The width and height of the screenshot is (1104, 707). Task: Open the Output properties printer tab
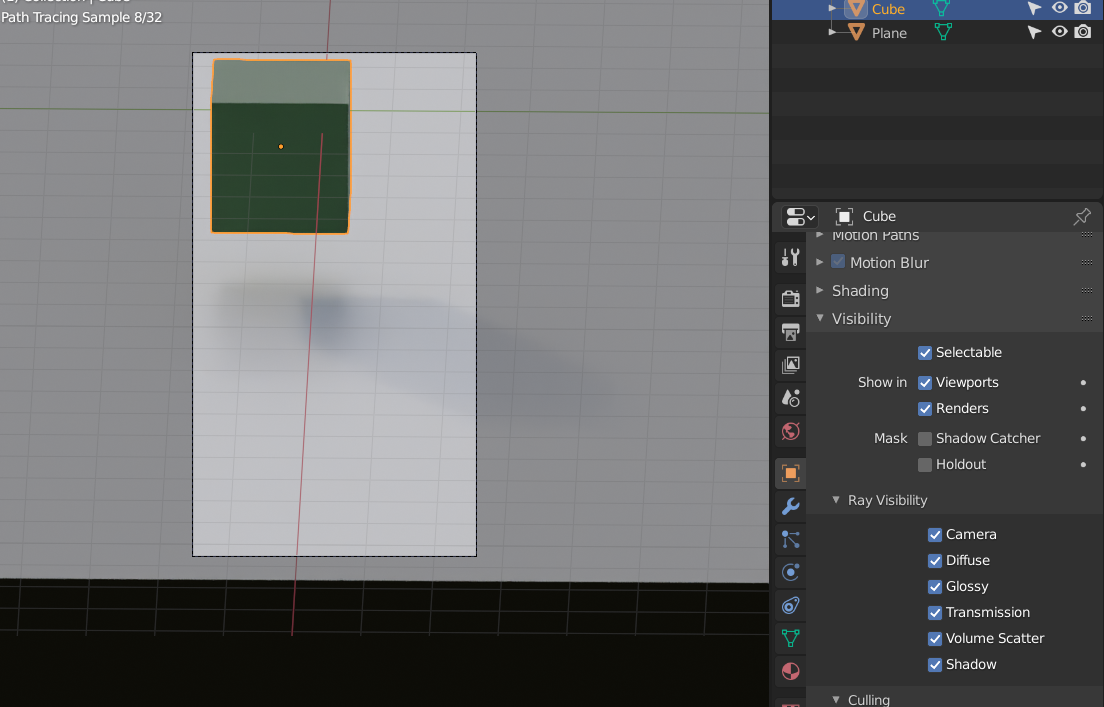click(790, 332)
